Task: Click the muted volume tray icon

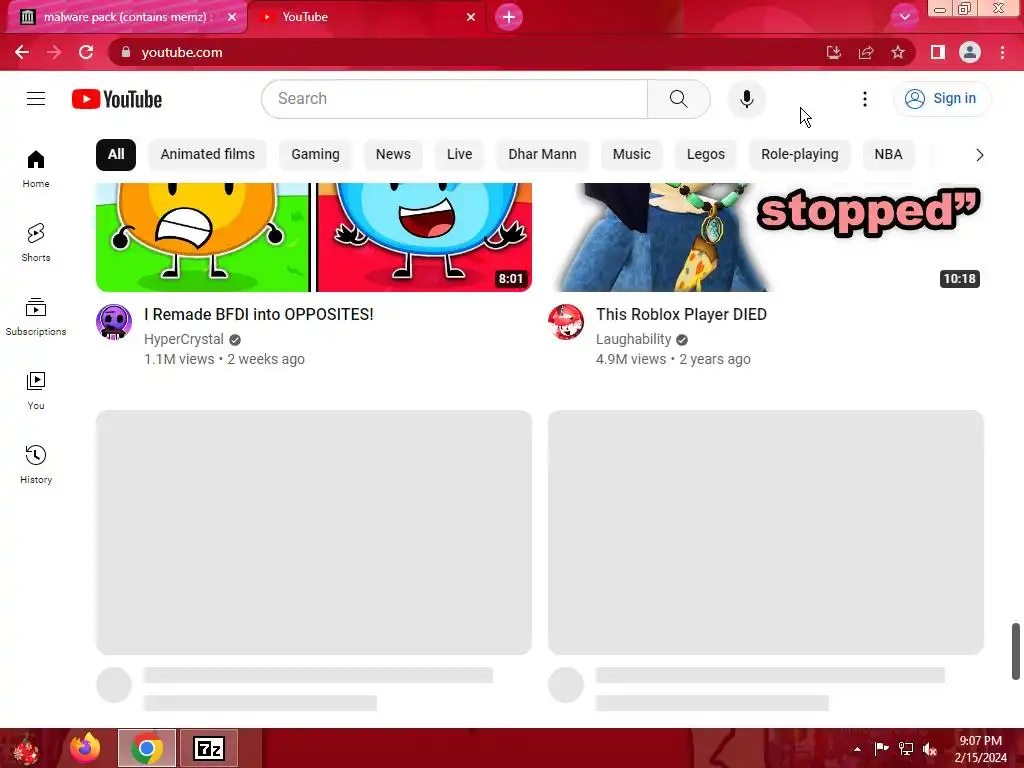Action: [x=930, y=749]
